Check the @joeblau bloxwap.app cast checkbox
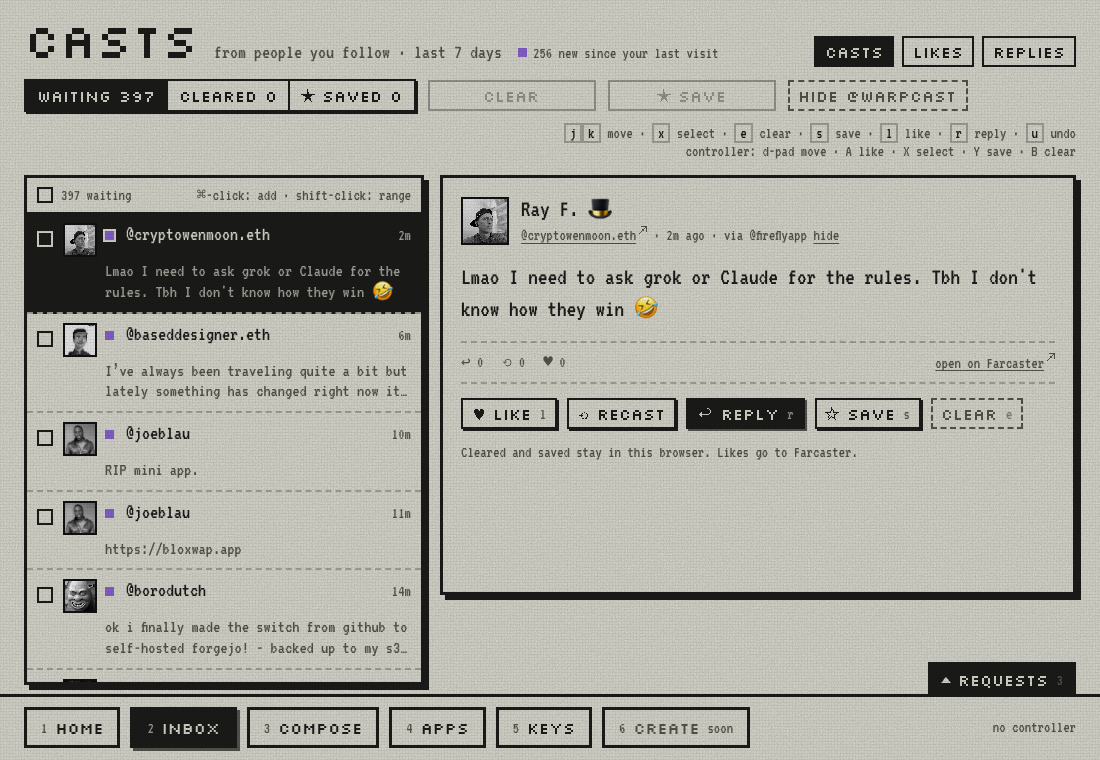The height and width of the screenshot is (760, 1100). click(45, 517)
